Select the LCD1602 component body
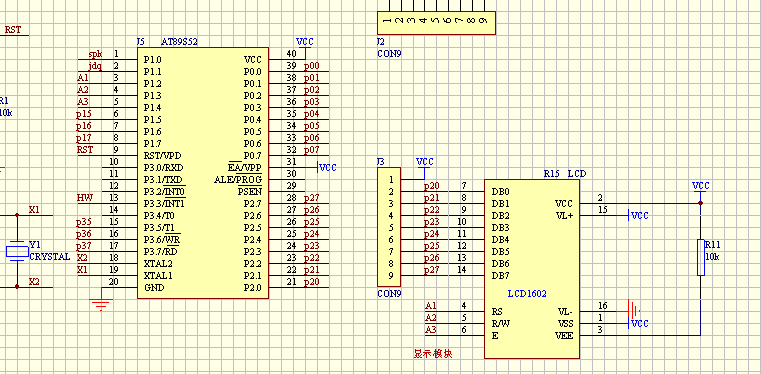761x374 pixels. [532, 269]
